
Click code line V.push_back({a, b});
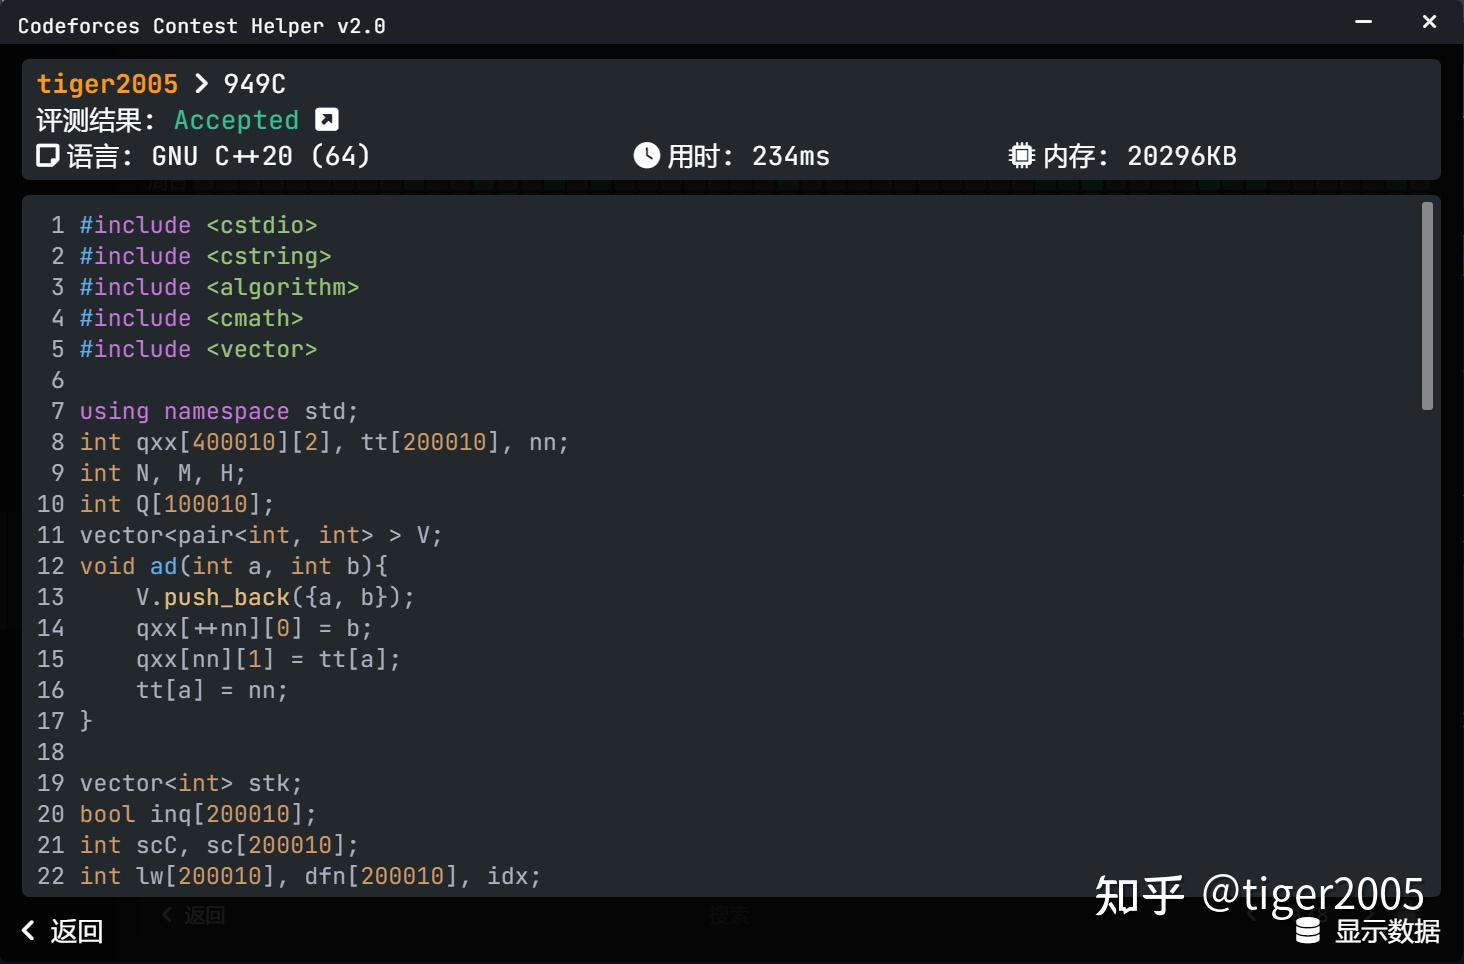(275, 597)
